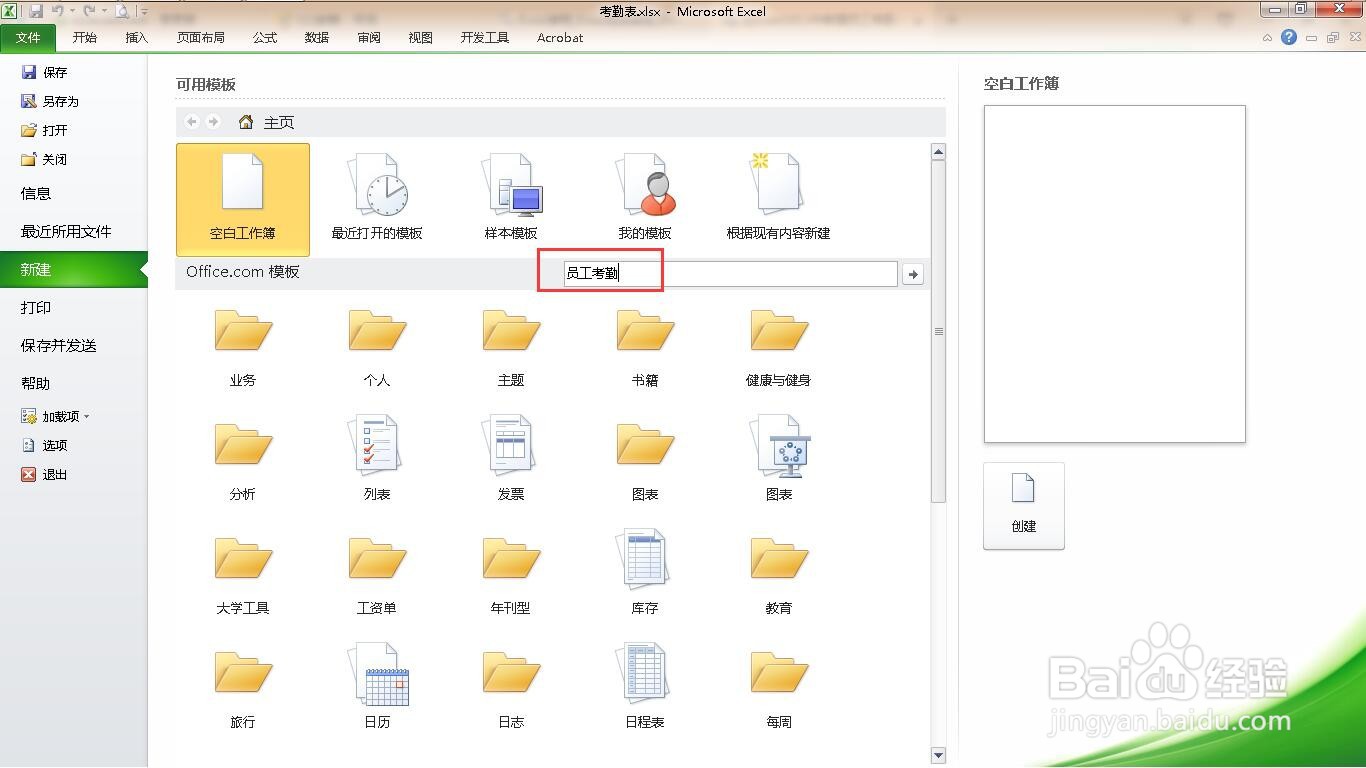Click the Undo icon in quick access toolbar
This screenshot has width=1366, height=768.
point(58,11)
